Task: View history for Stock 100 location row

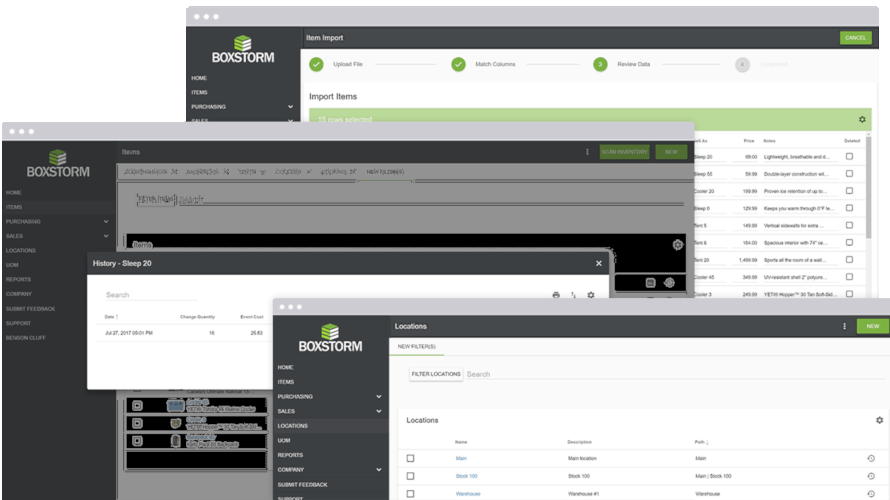Action: click(871, 476)
